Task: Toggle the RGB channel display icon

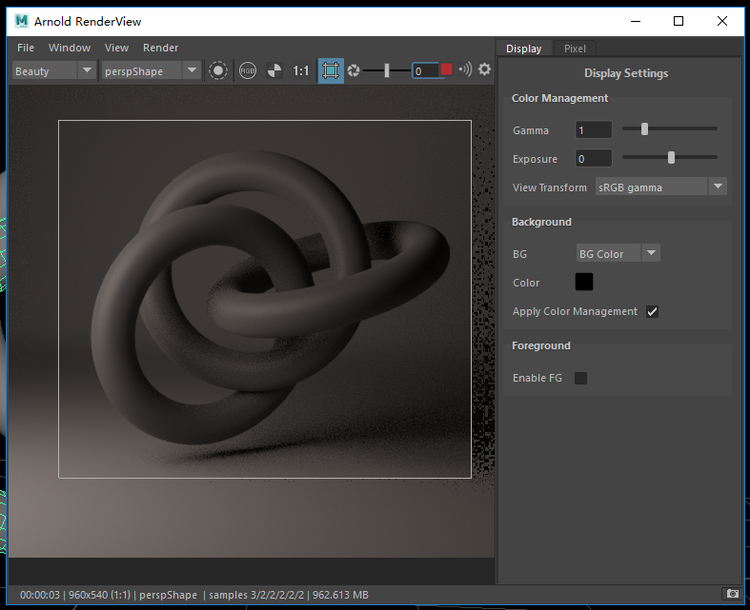Action: [247, 71]
